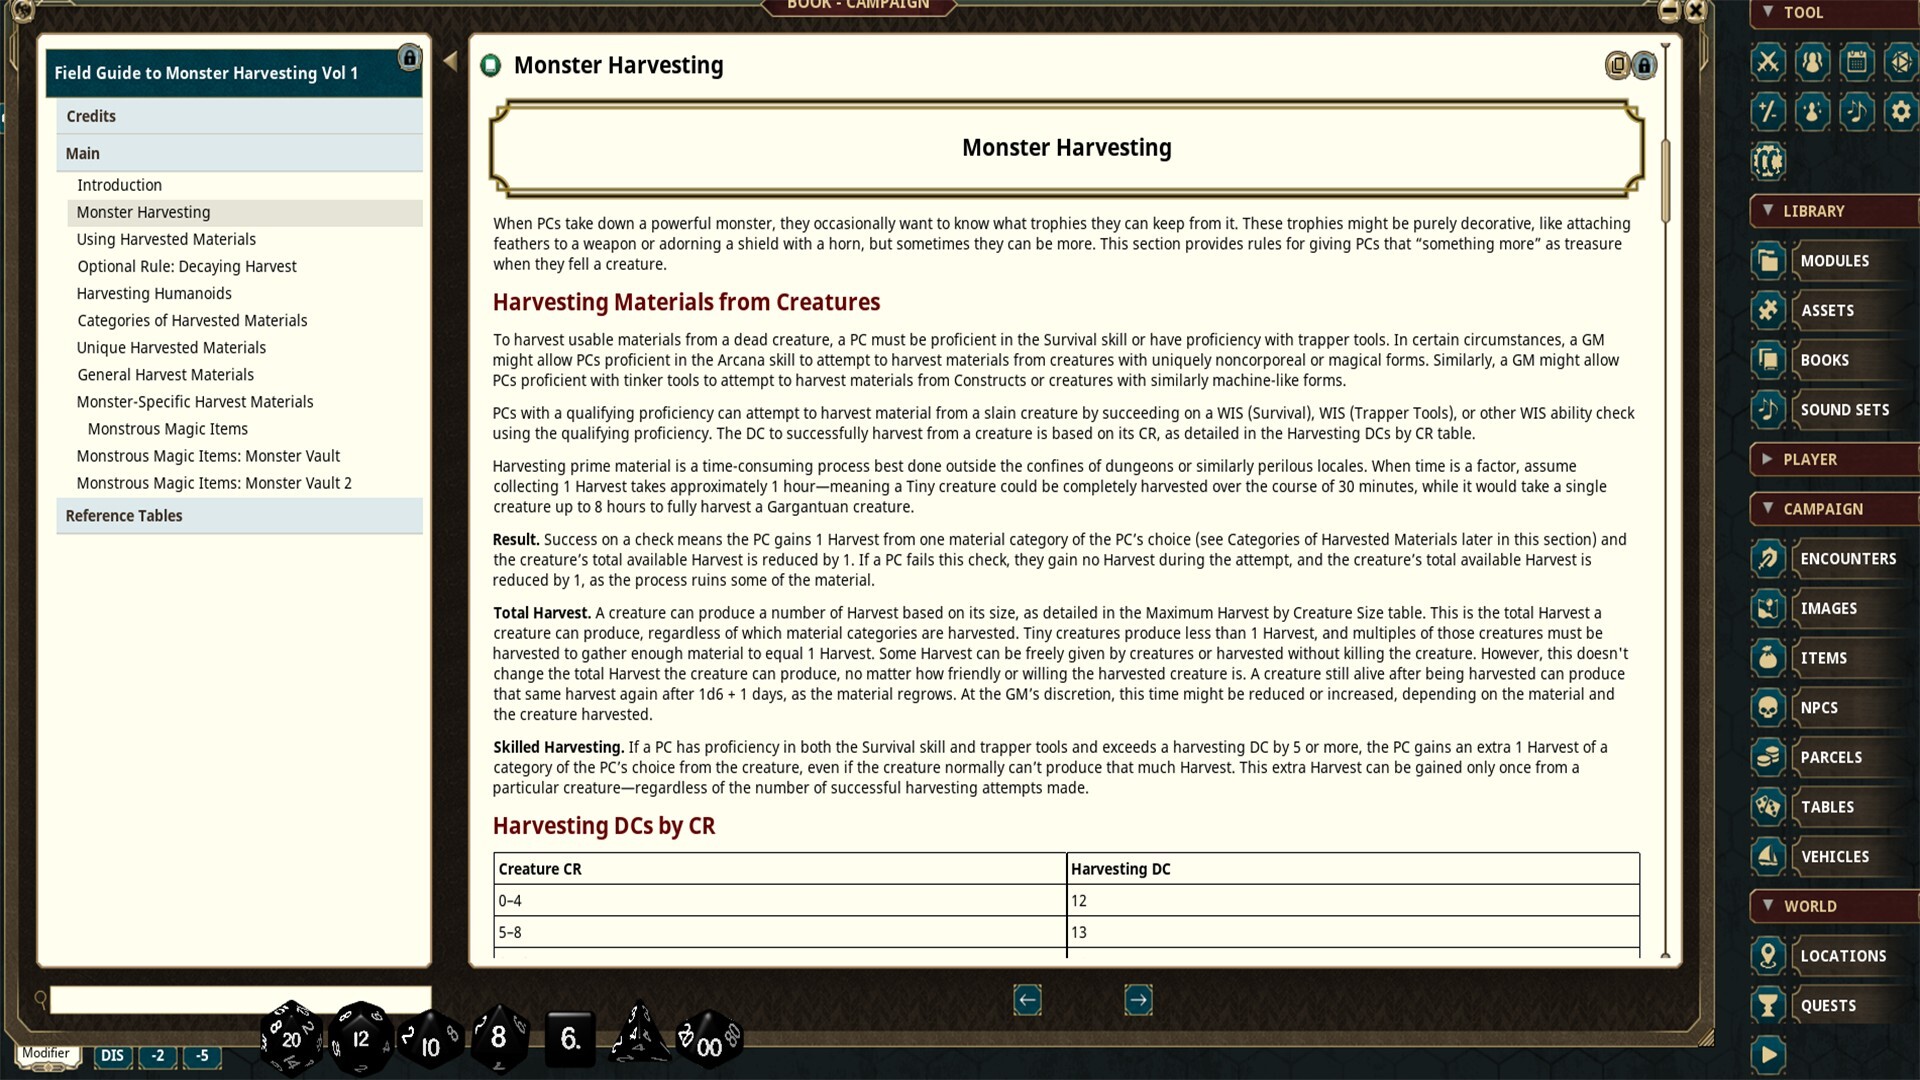The width and height of the screenshot is (1920, 1080).
Task: Toggle the DIS disadvantage modifier
Action: (x=112, y=1056)
